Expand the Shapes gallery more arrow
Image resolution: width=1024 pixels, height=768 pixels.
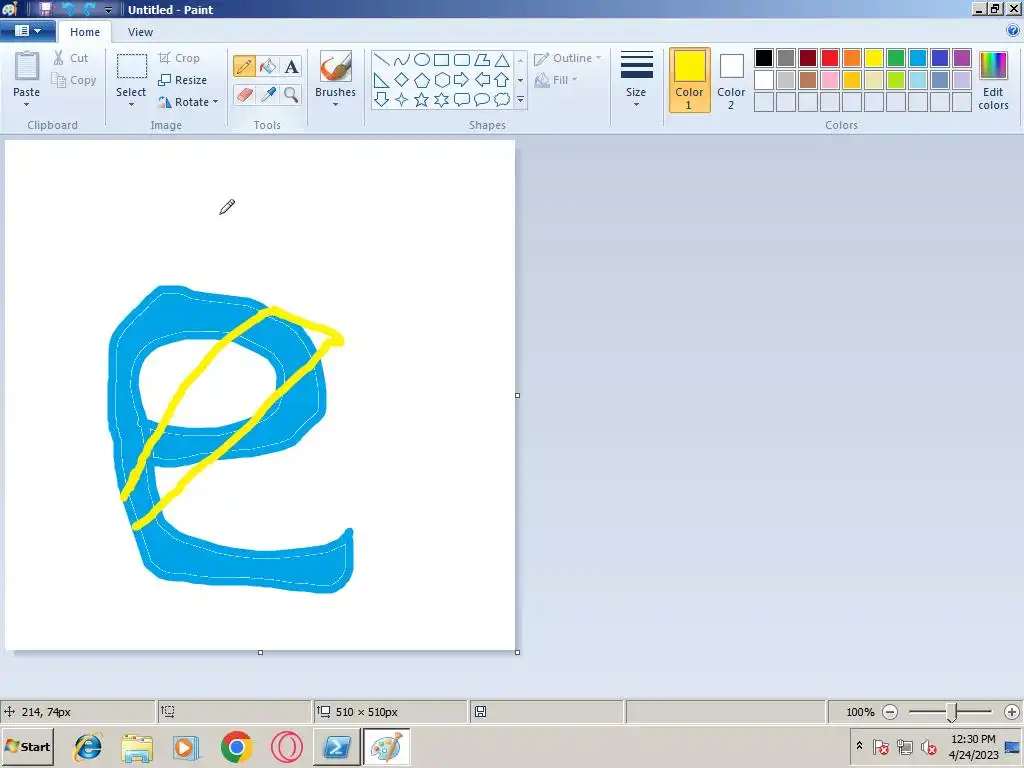(520, 99)
